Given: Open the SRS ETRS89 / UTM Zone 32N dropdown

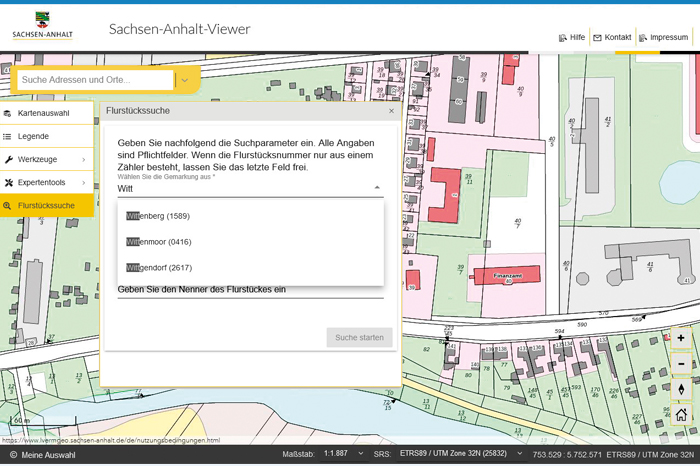Looking at the screenshot, I should (460, 454).
